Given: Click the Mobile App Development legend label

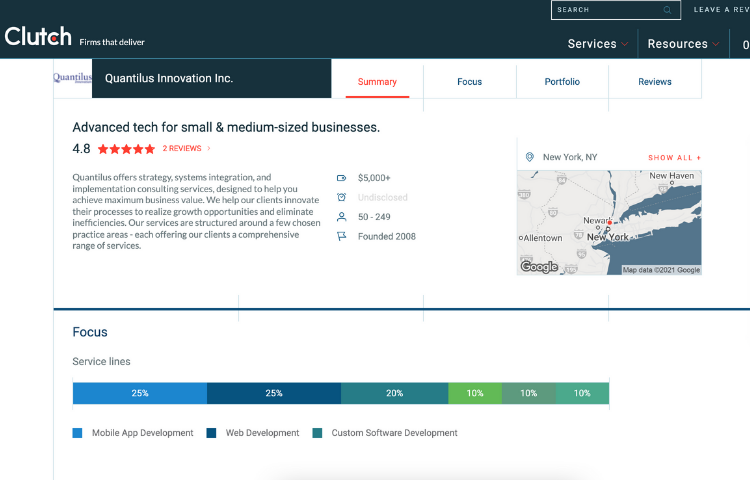Looking at the screenshot, I should pos(143,433).
